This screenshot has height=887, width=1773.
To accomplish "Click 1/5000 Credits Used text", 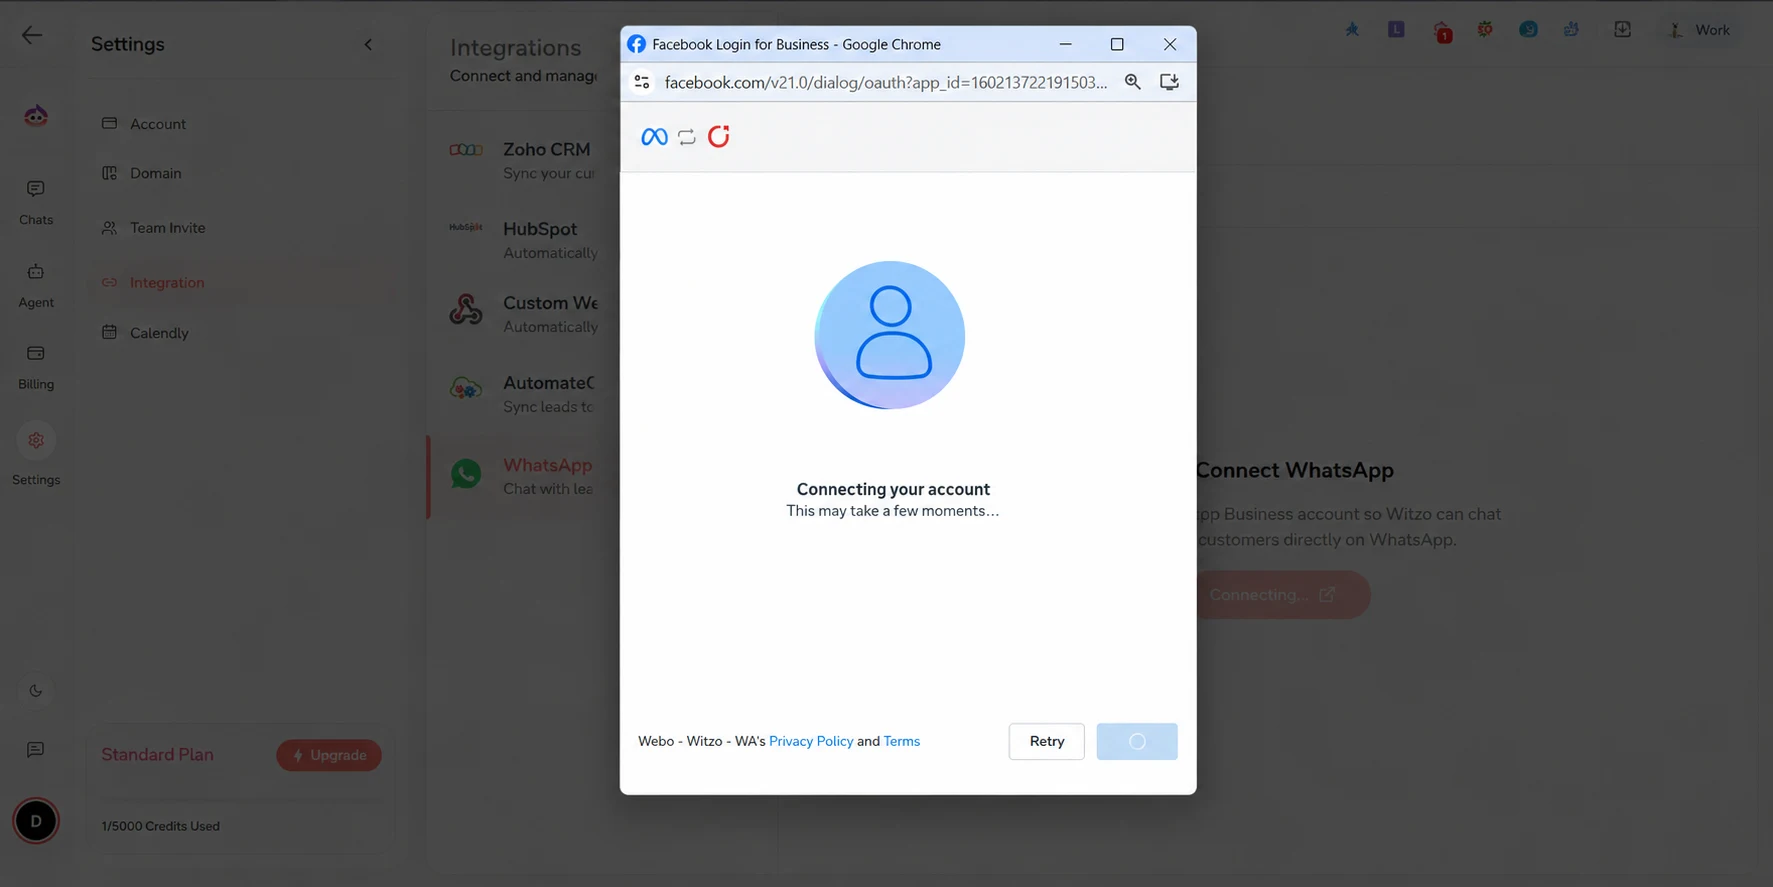I will point(160,826).
